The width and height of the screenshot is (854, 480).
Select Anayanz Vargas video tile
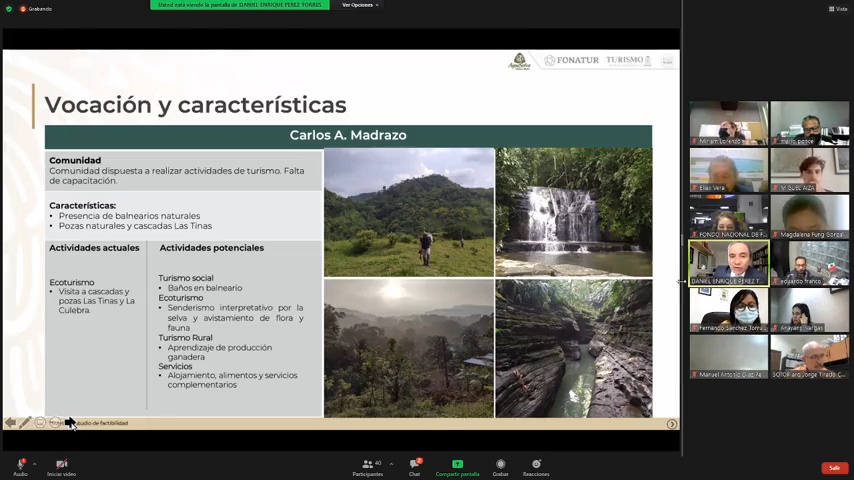click(809, 310)
